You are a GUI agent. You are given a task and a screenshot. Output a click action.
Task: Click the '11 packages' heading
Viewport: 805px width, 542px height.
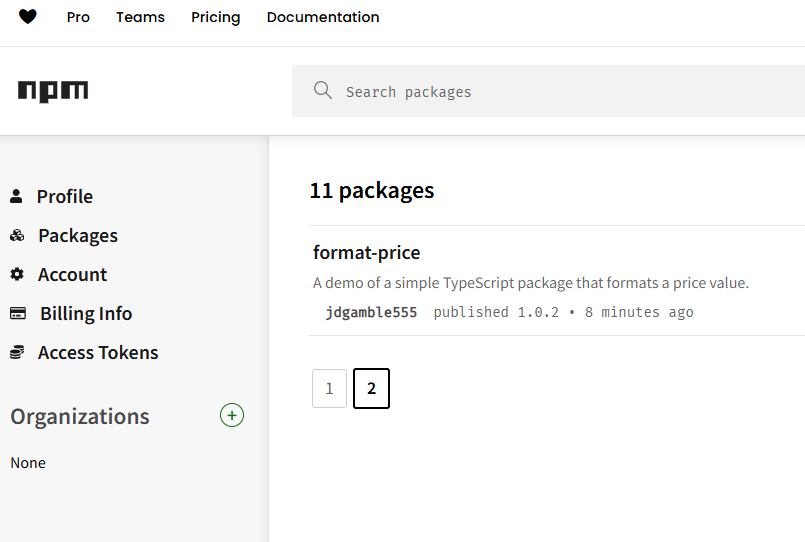point(372,190)
